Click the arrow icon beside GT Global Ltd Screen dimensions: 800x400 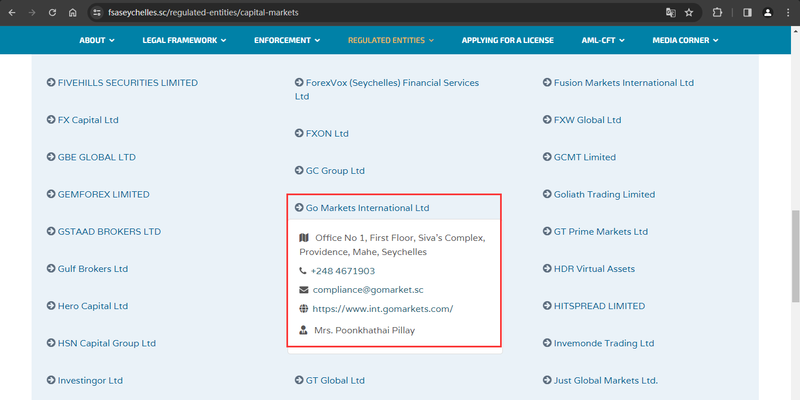point(299,381)
